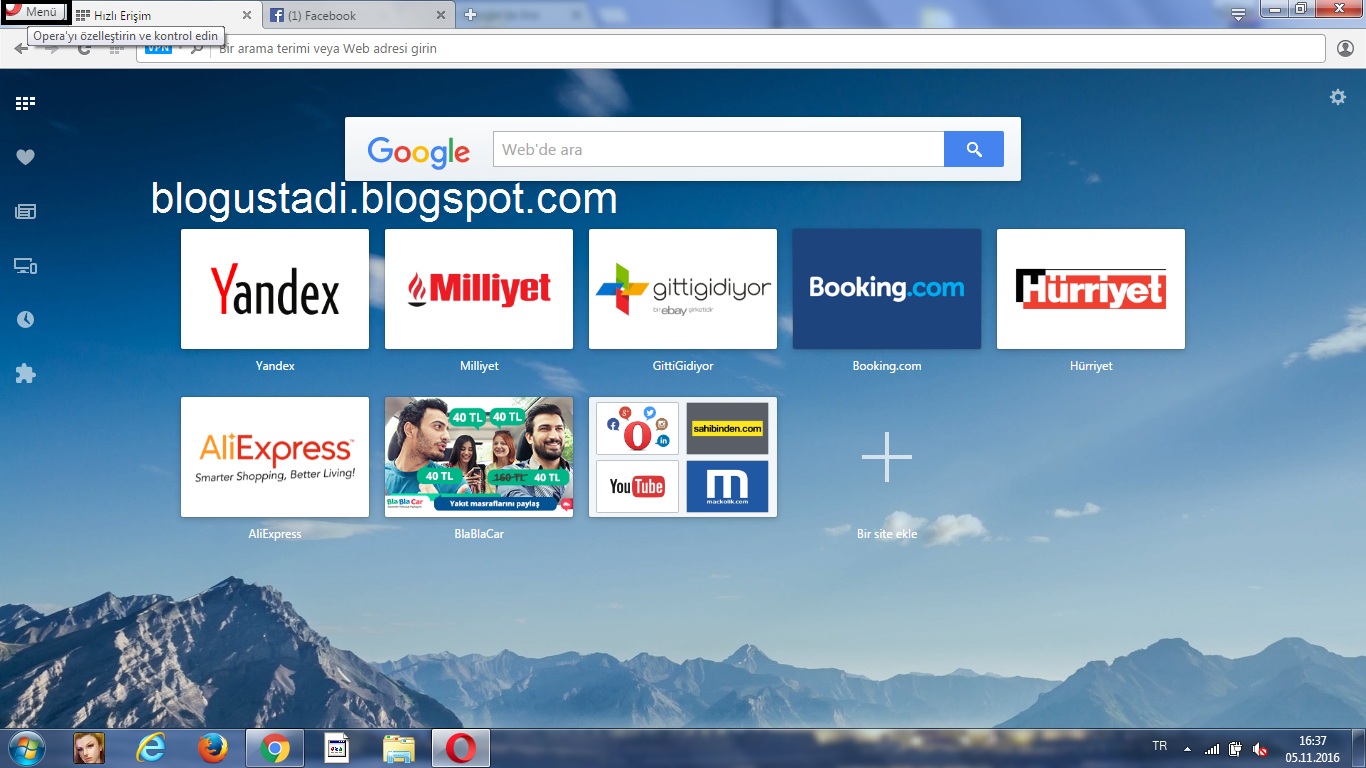Toggle the VPN badge in address bar
This screenshot has height=768, width=1366.
(x=159, y=48)
